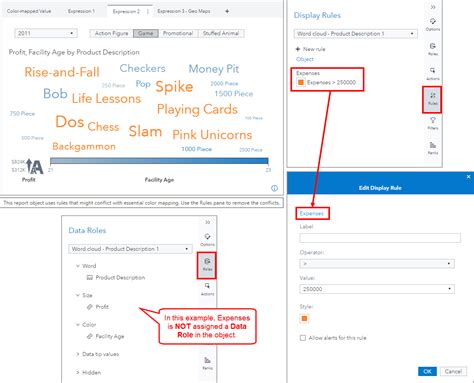474x383 pixels.
Task: Click Product Description category icon
Action: tap(89, 278)
